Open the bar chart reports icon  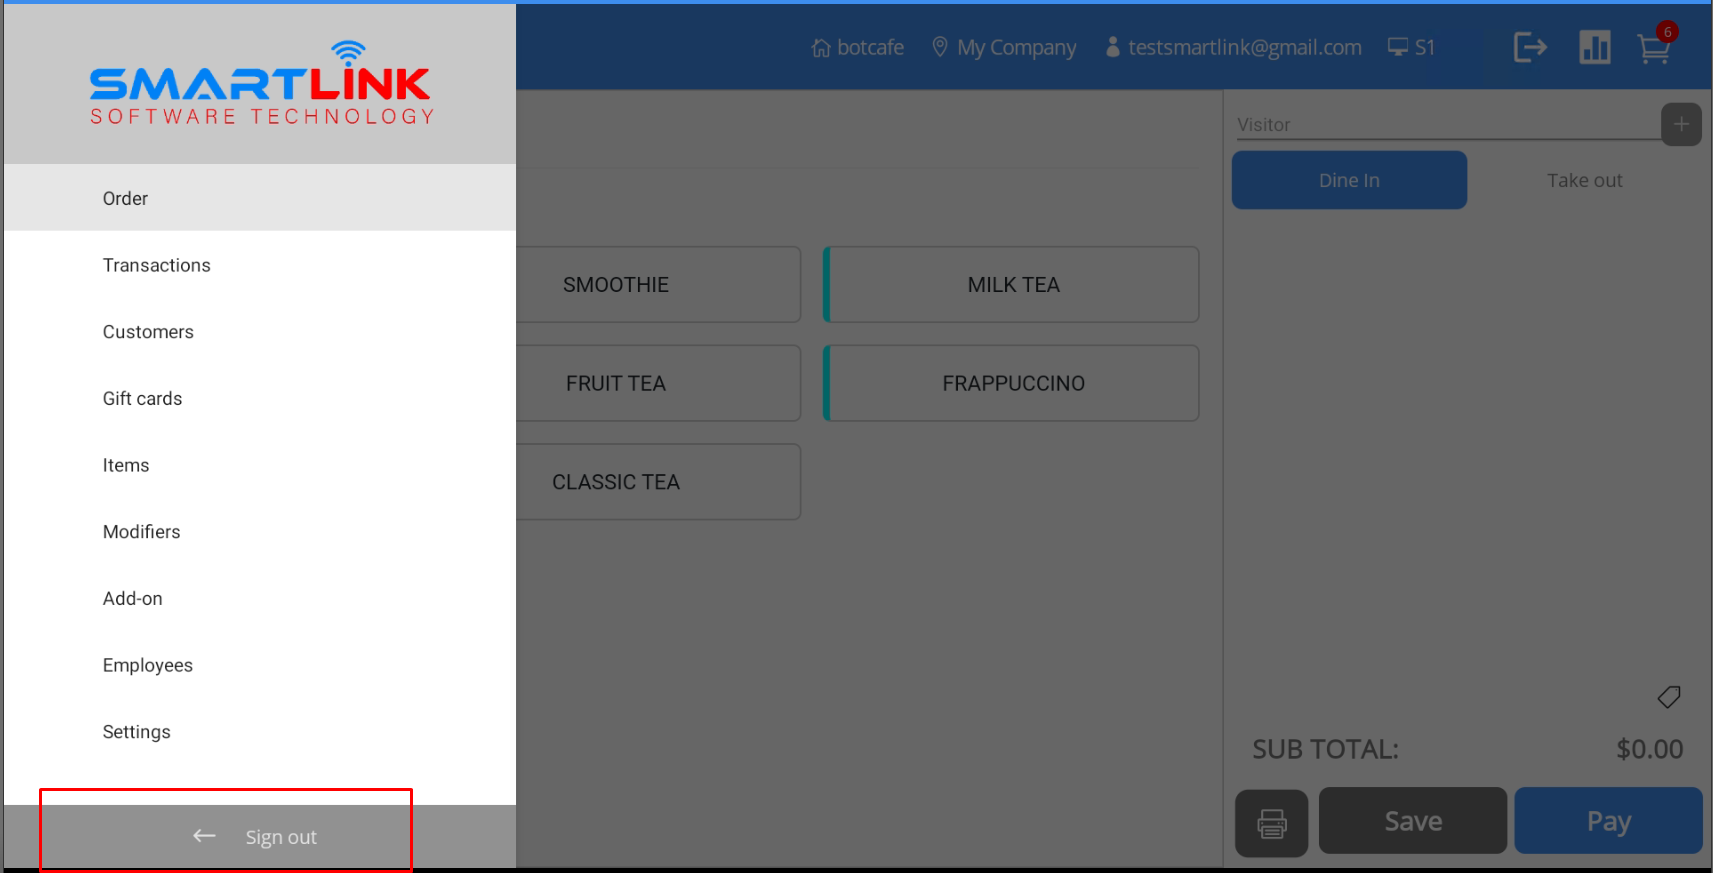click(x=1594, y=47)
